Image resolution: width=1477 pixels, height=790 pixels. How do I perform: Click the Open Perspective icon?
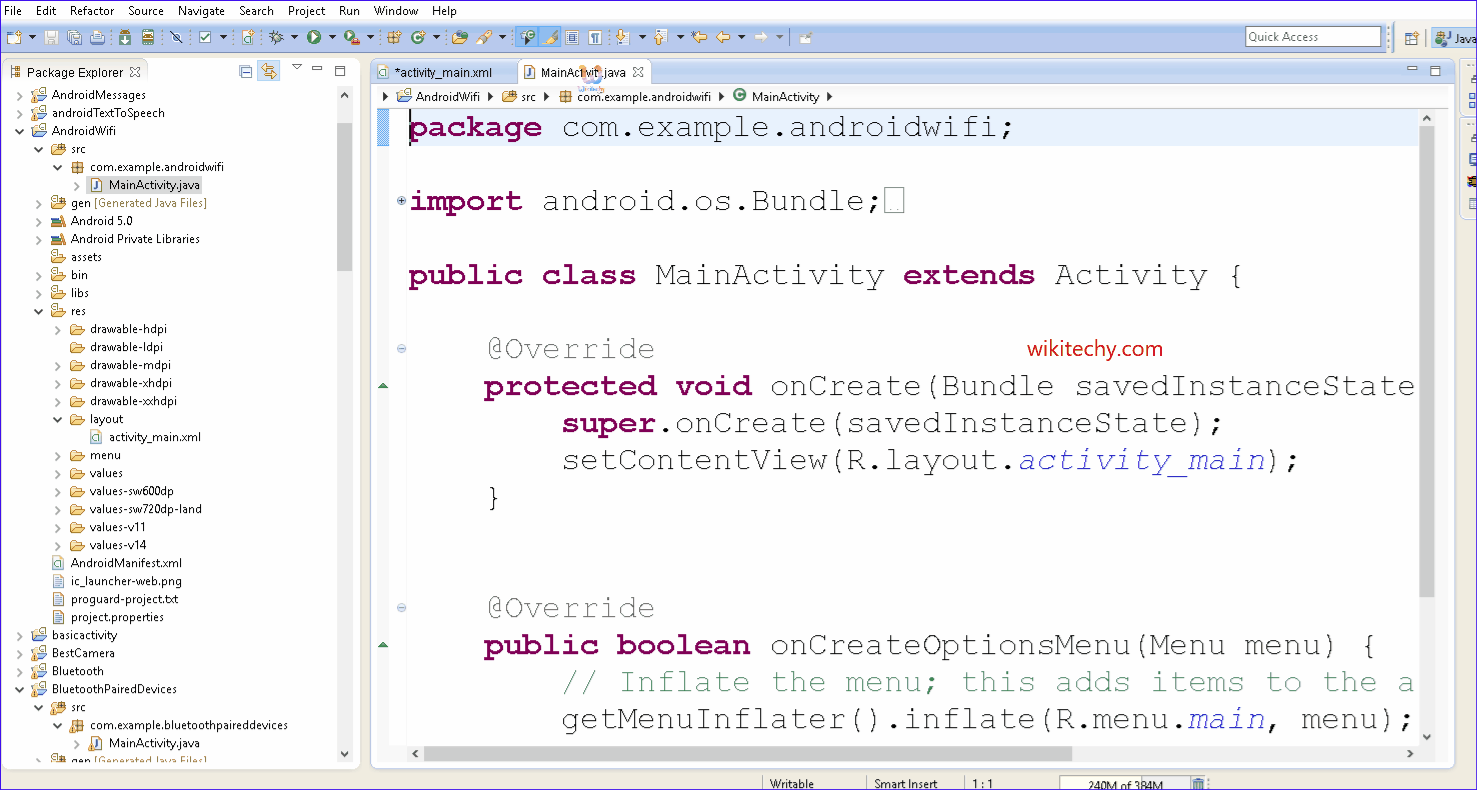pos(1411,38)
